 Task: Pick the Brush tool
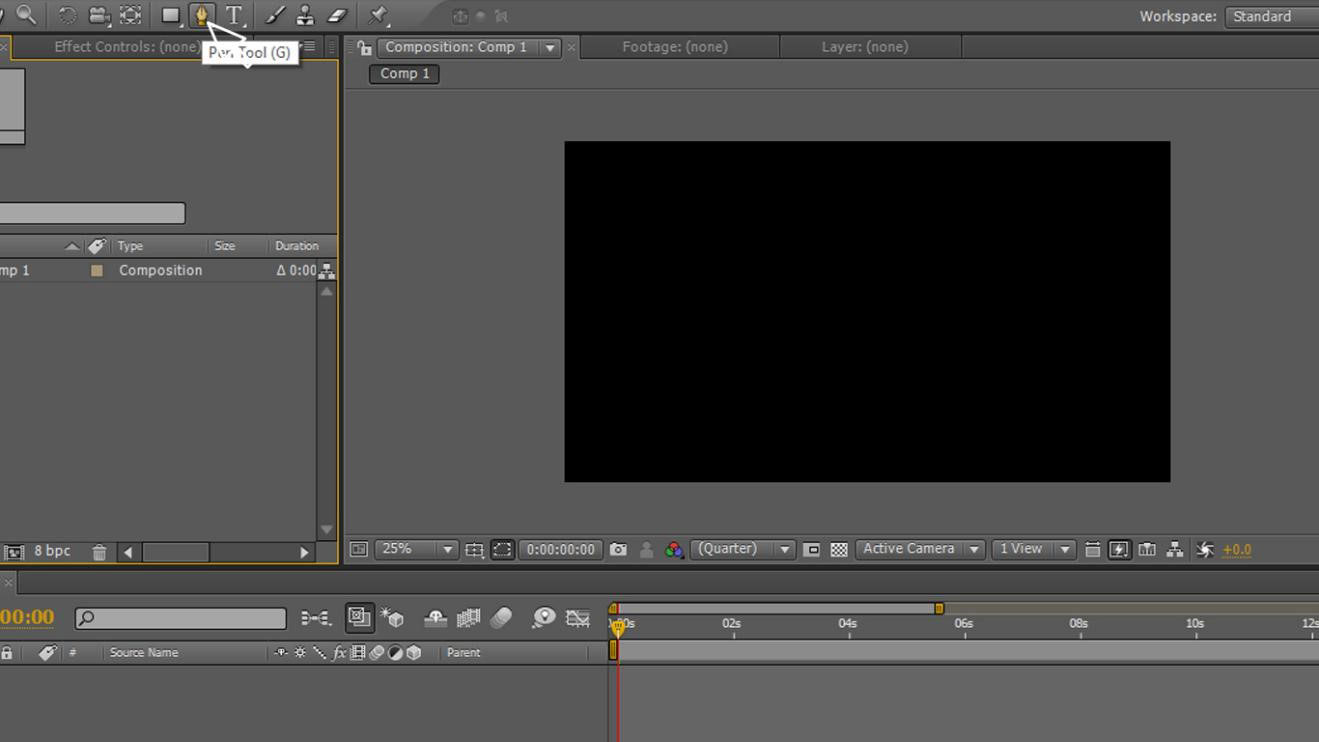274,15
